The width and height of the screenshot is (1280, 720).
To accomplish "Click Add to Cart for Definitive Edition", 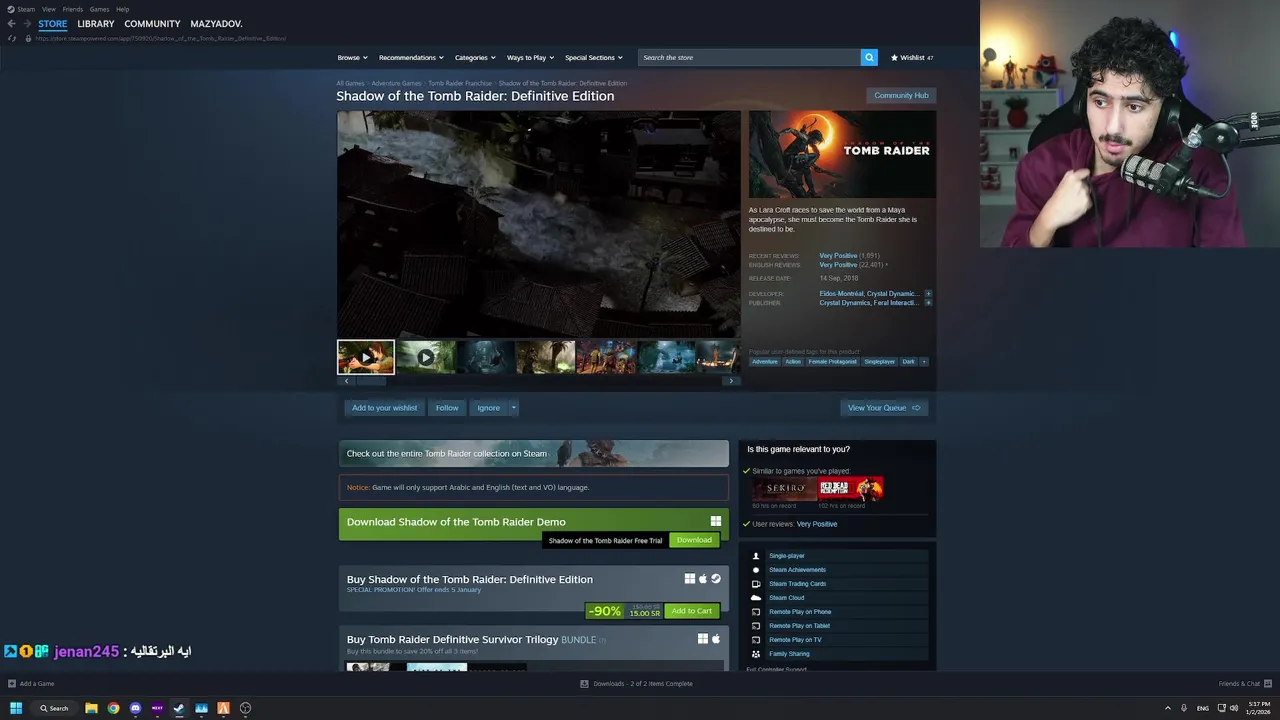I will coord(692,611).
